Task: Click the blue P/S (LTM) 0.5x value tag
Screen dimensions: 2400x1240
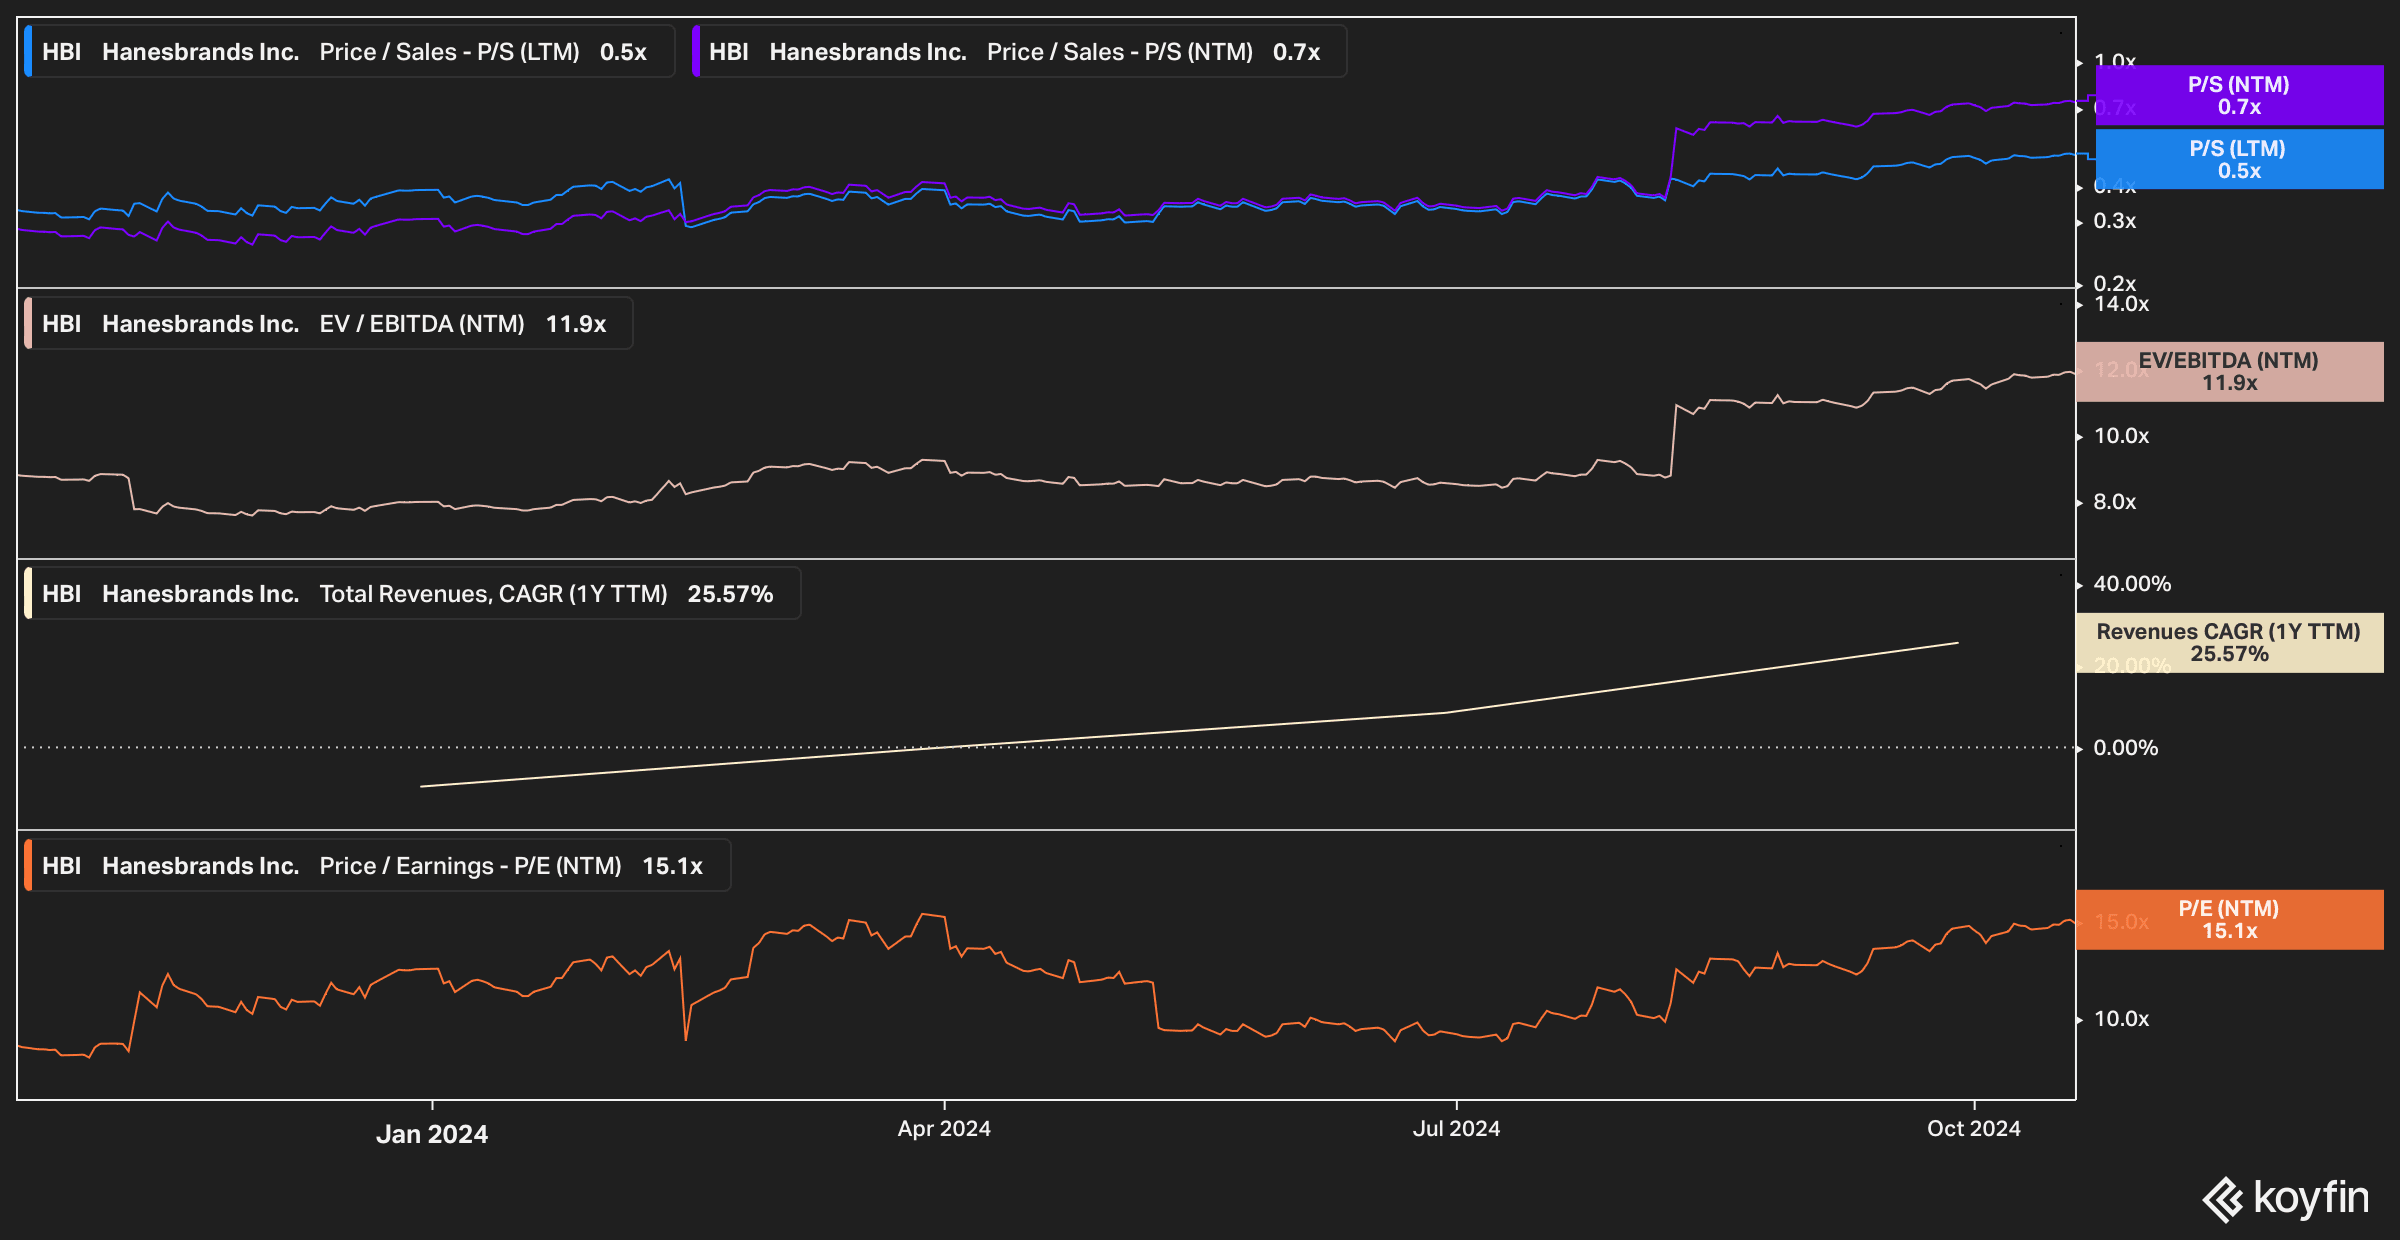Action: pyautogui.click(x=2238, y=160)
